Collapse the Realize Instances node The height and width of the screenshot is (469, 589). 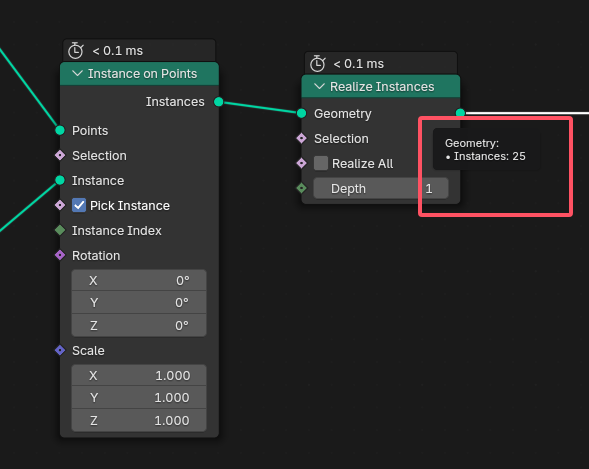click(319, 86)
